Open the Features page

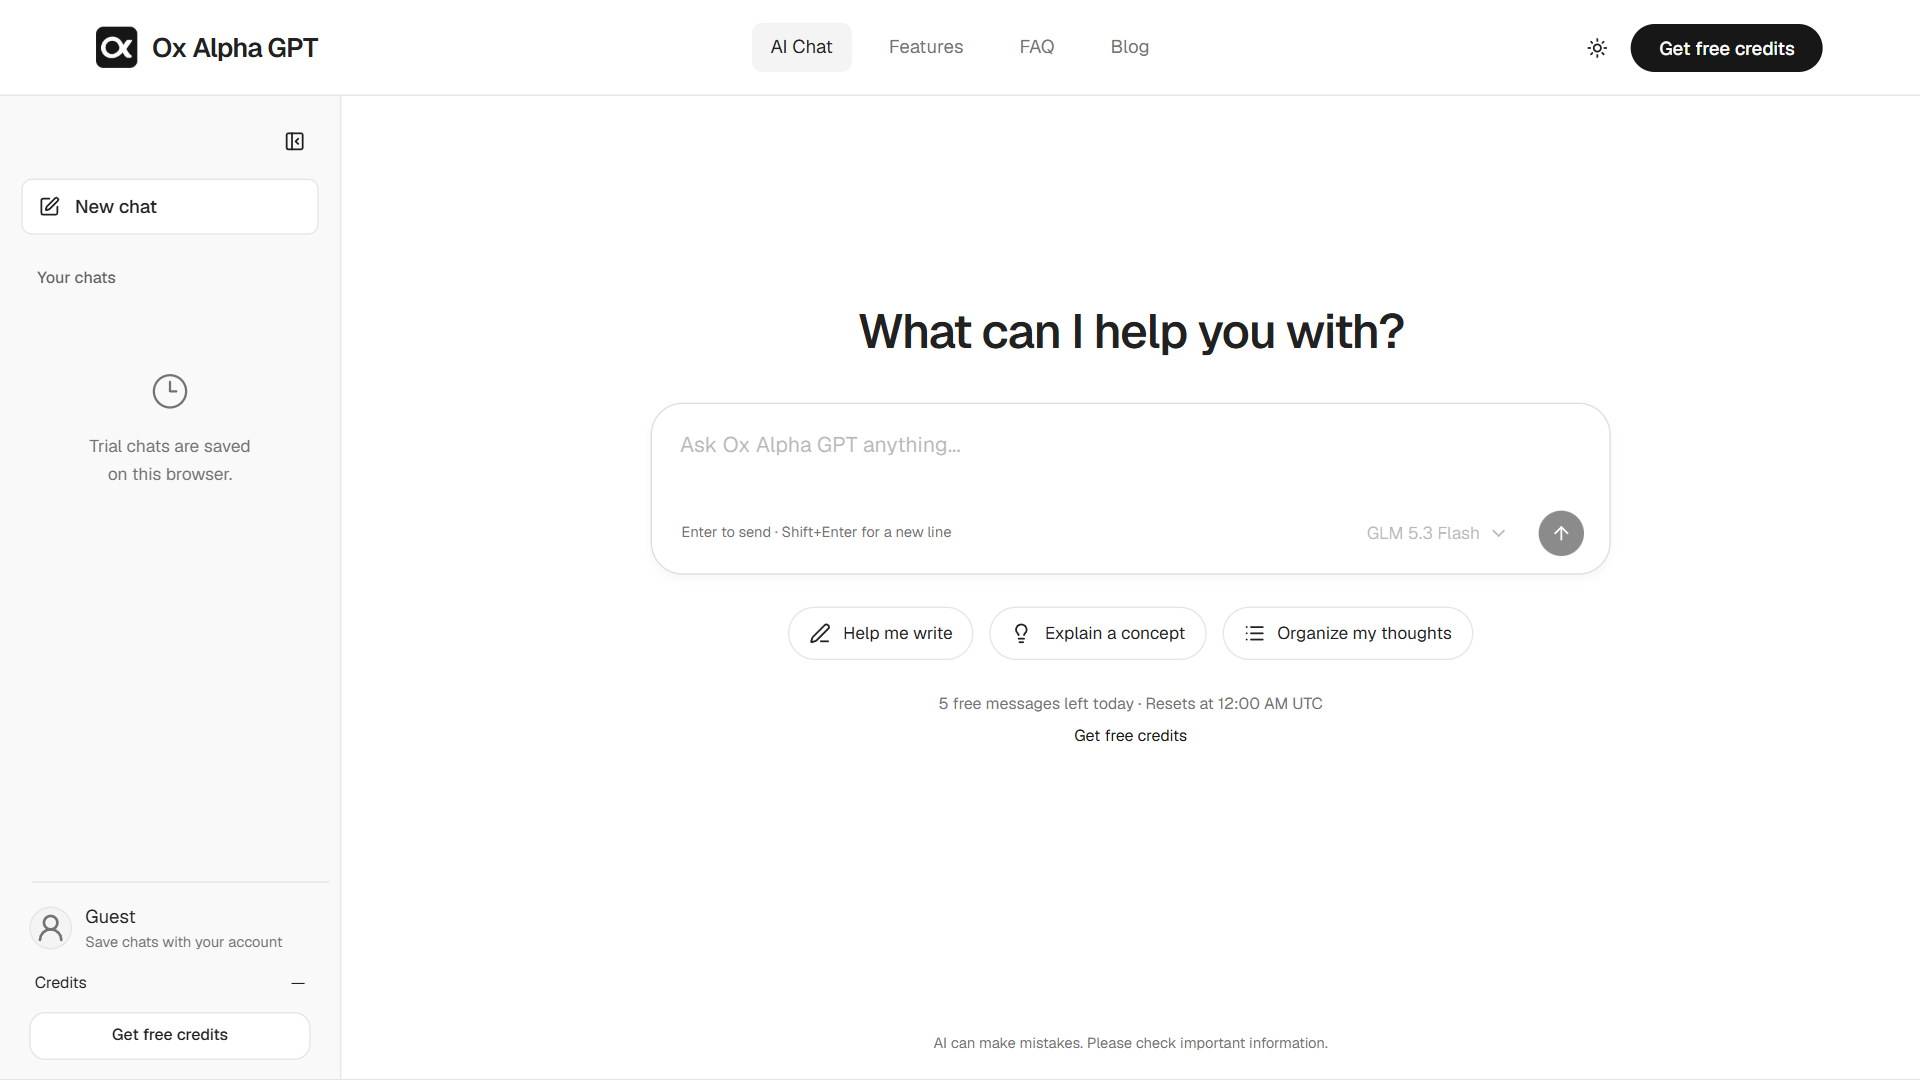click(x=926, y=47)
